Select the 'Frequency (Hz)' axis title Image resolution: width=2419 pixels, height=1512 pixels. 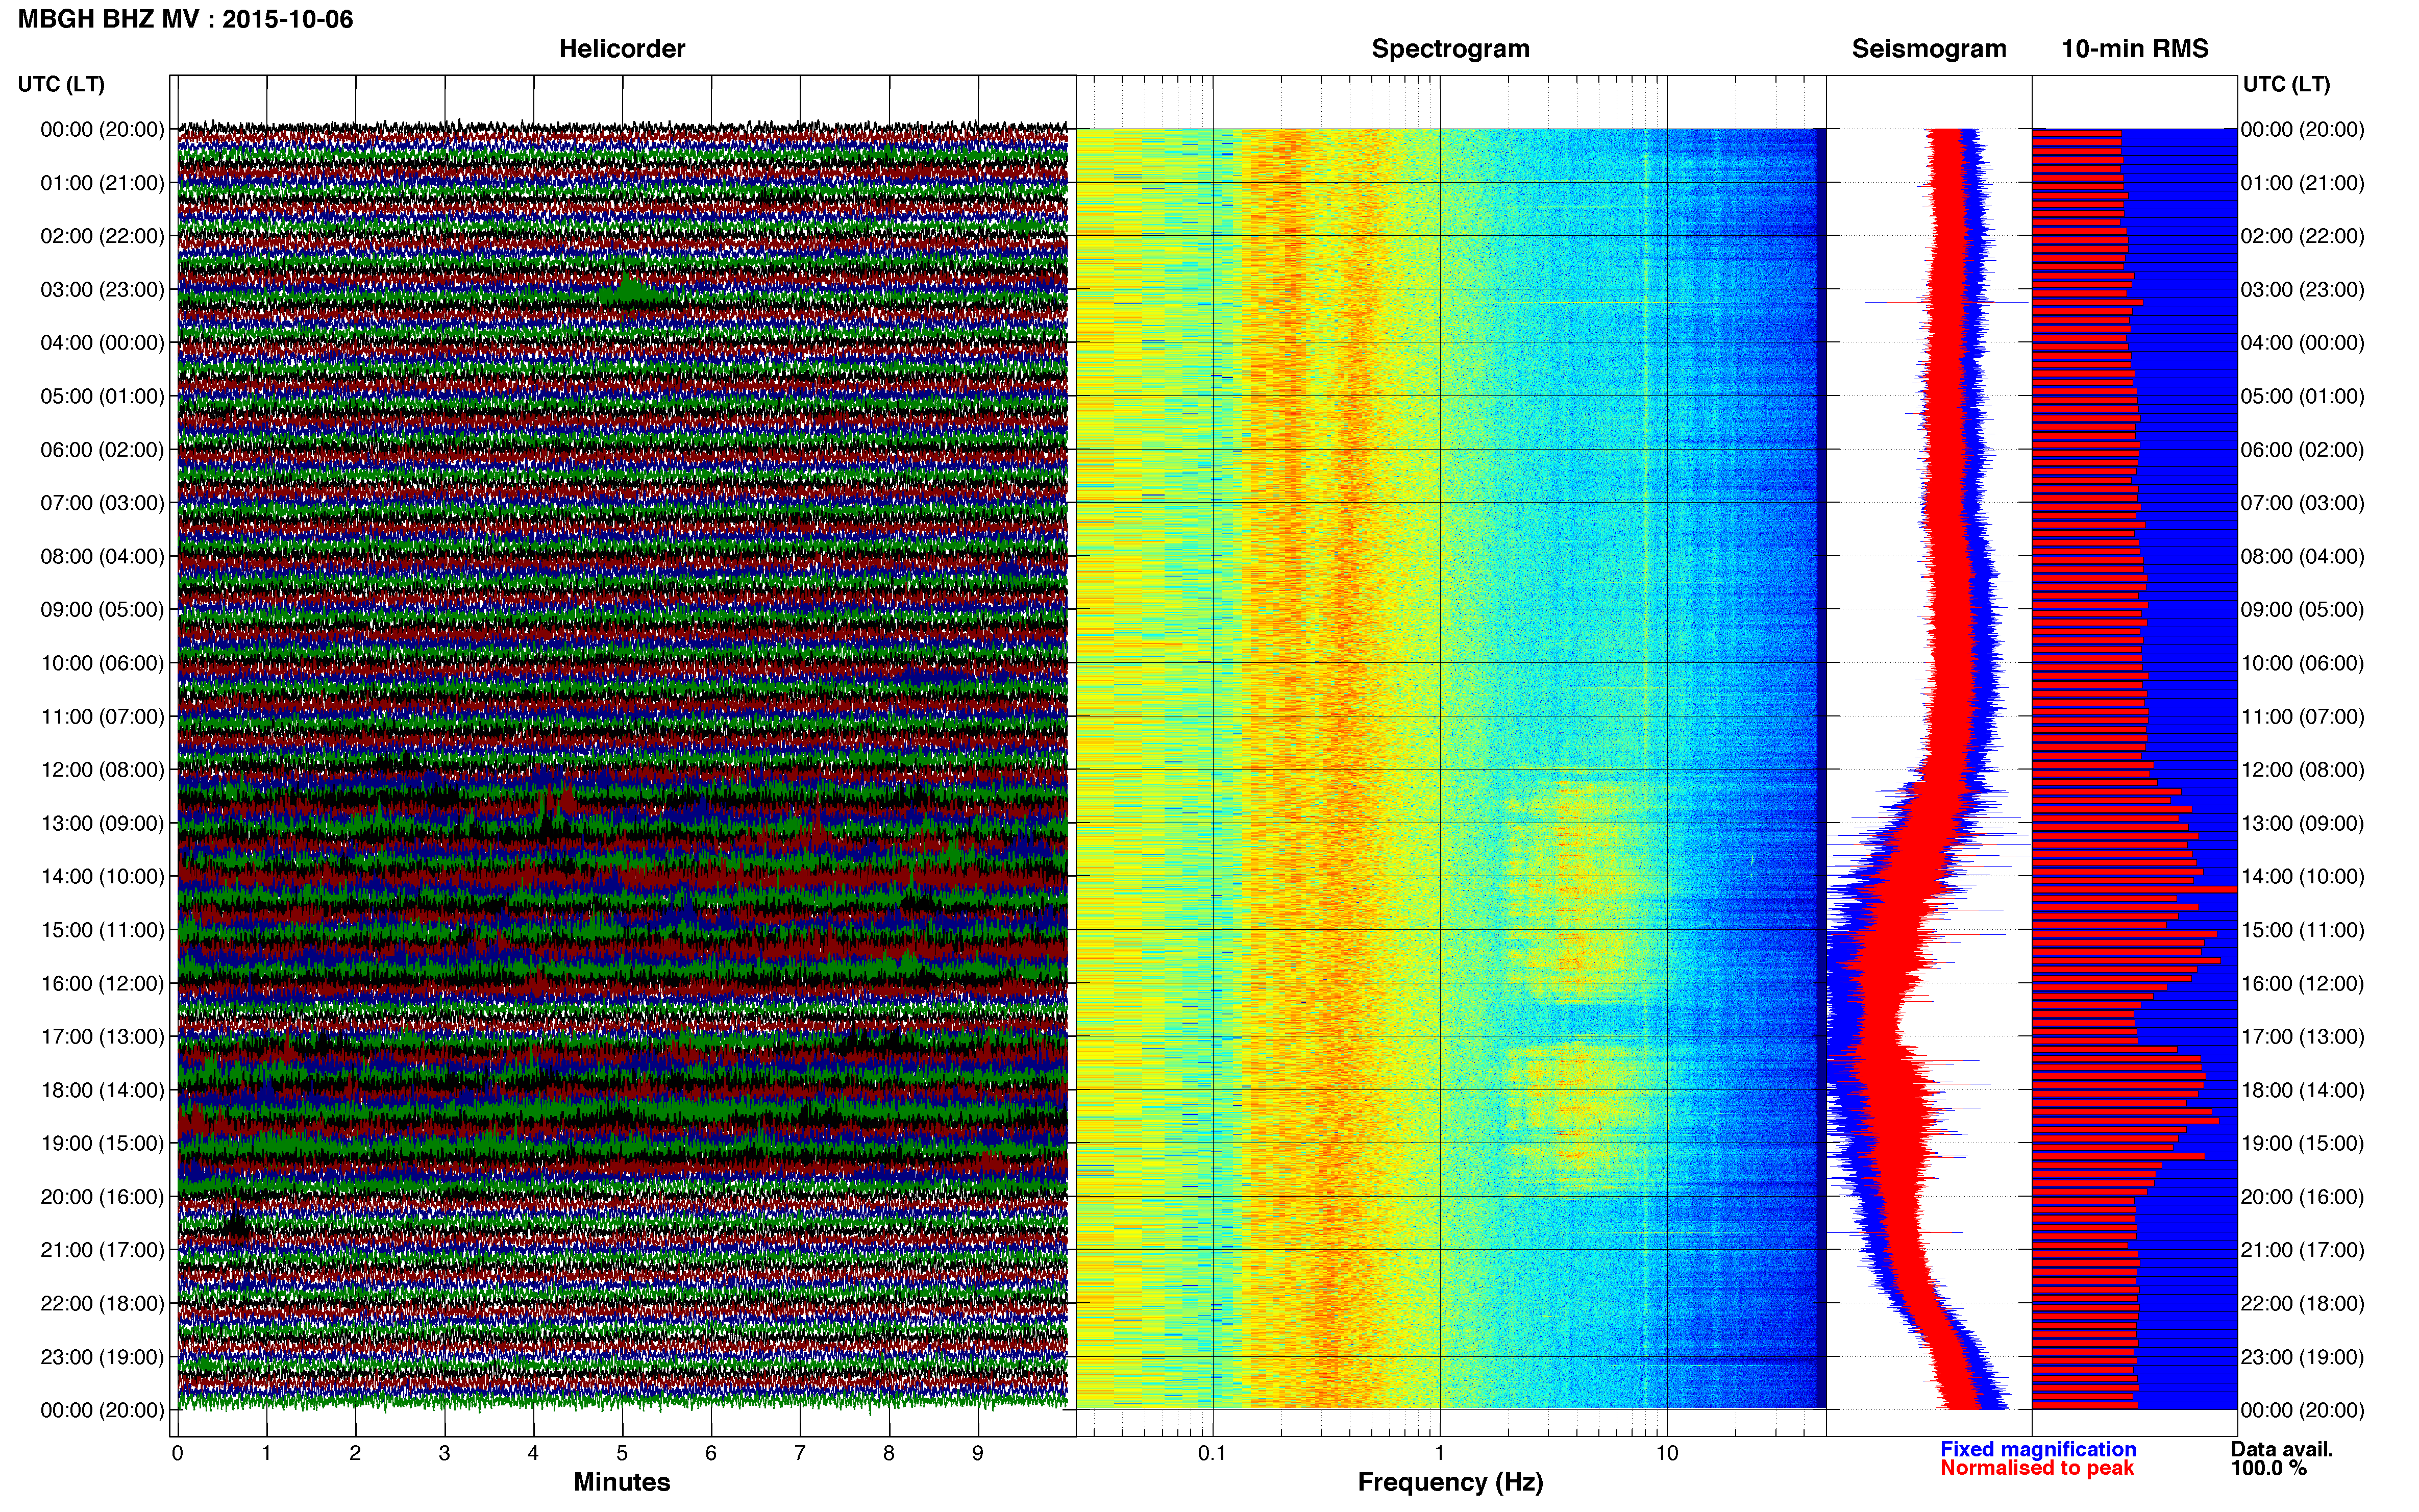coord(1450,1482)
